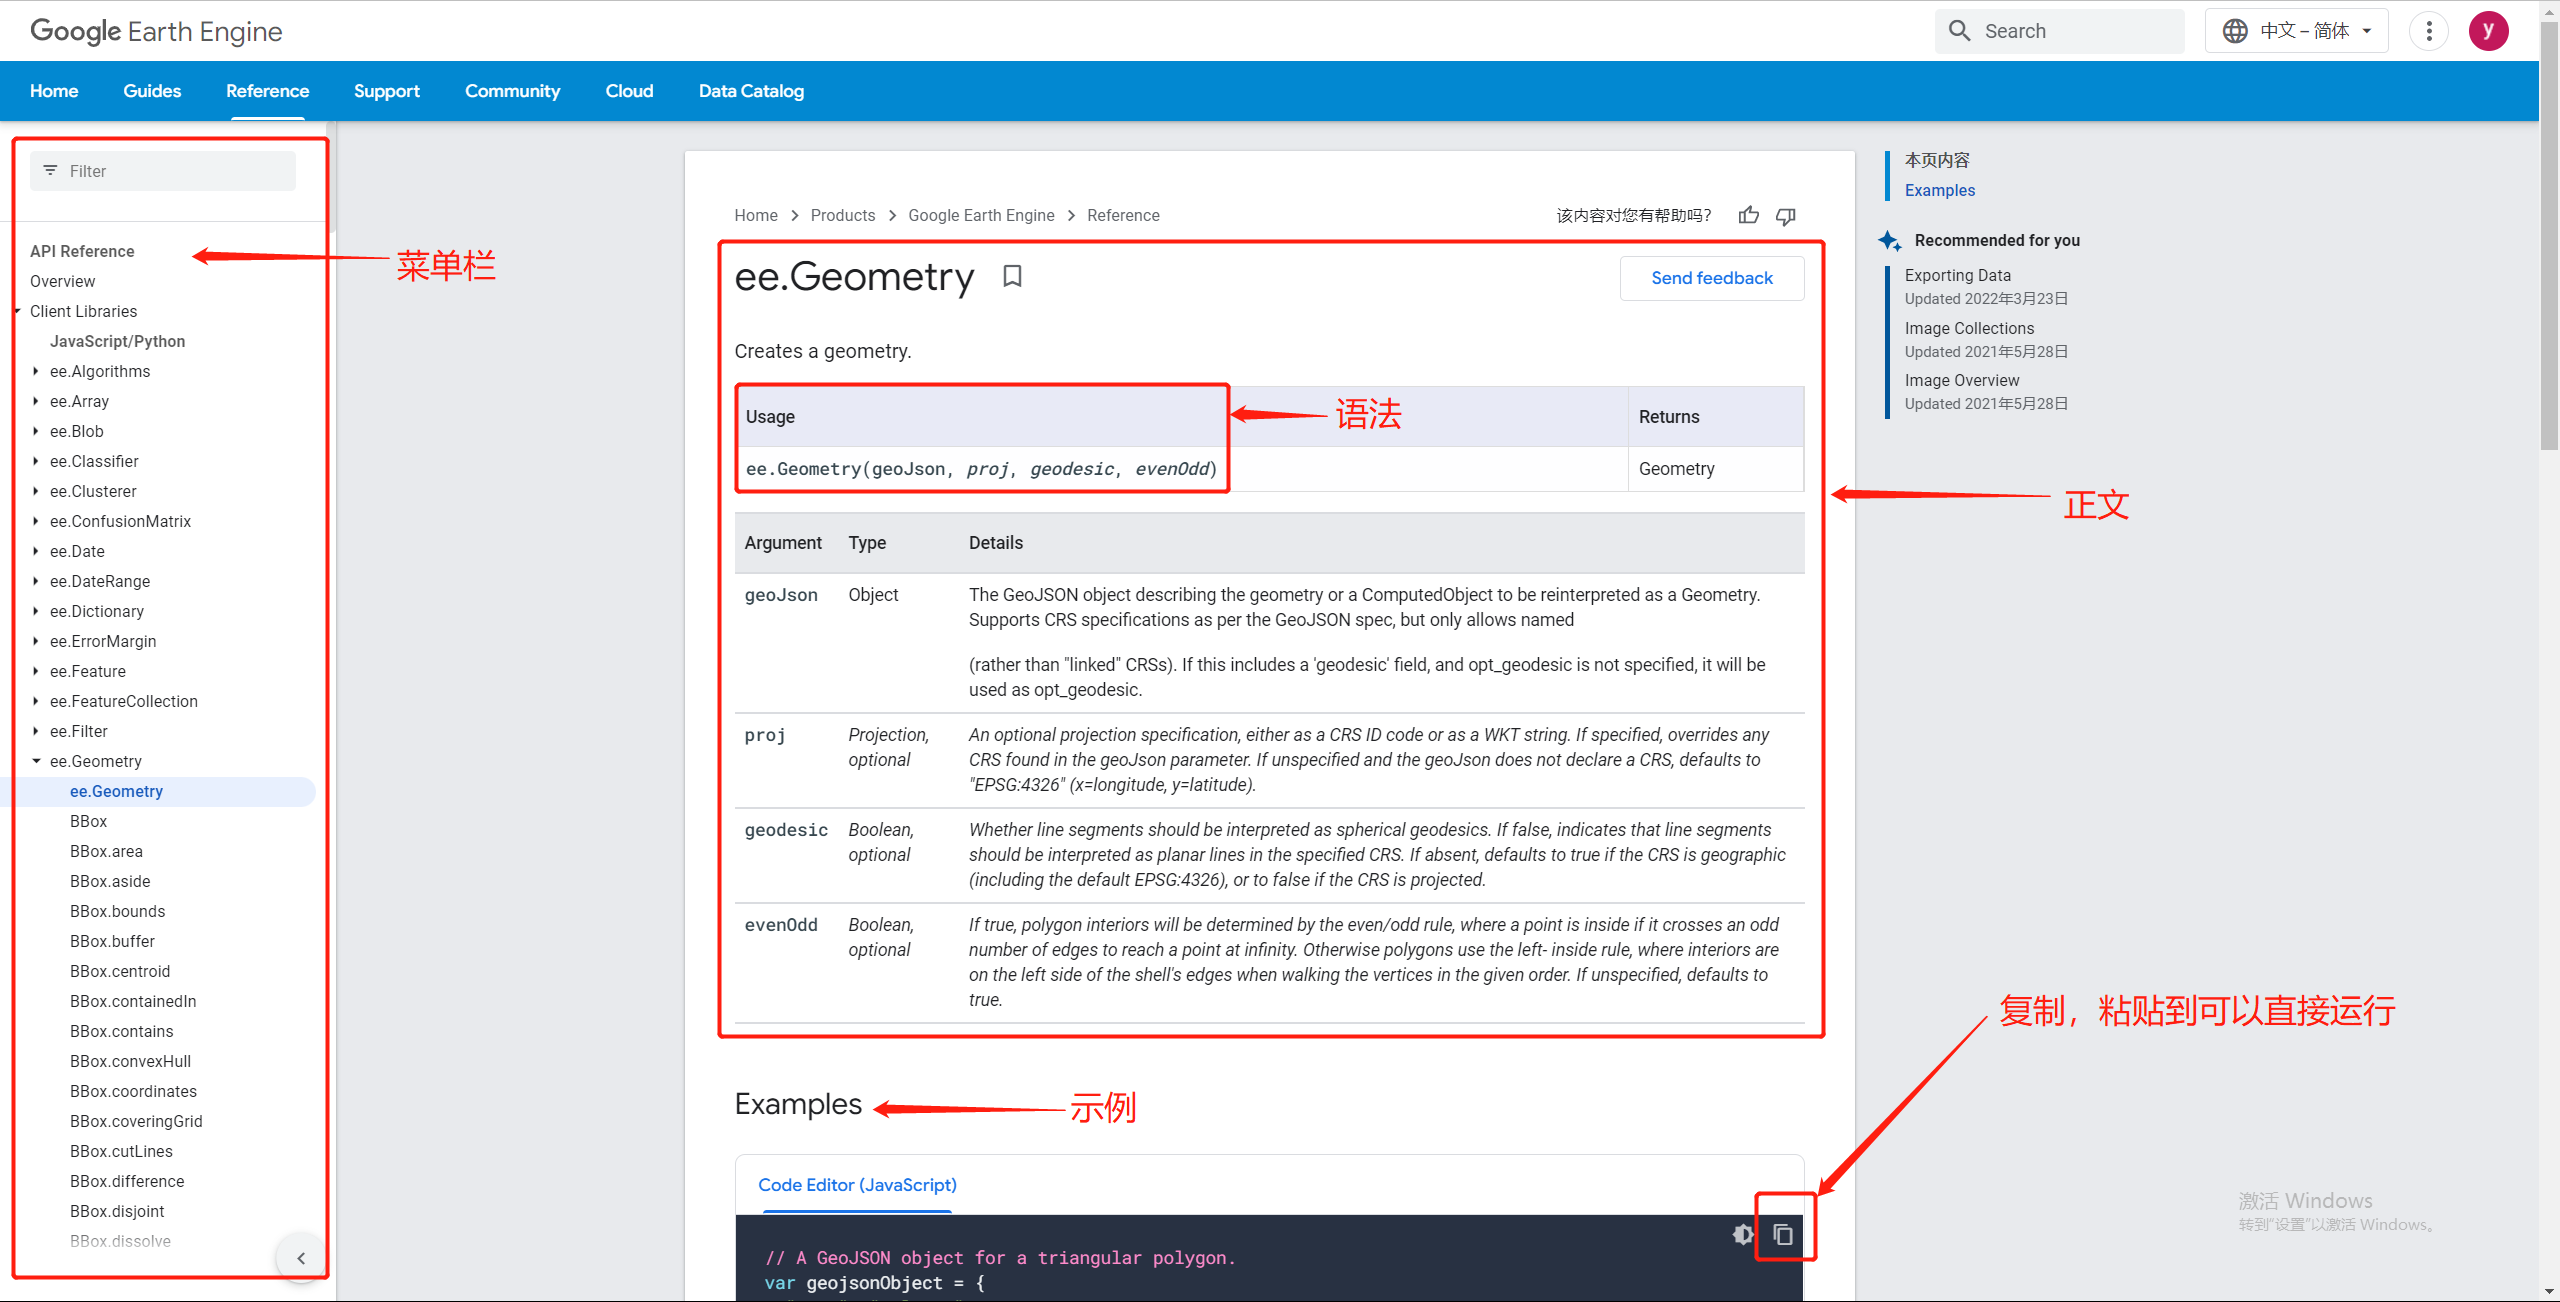
Task: Click the Reference tab in top navigation
Action: pos(267,90)
